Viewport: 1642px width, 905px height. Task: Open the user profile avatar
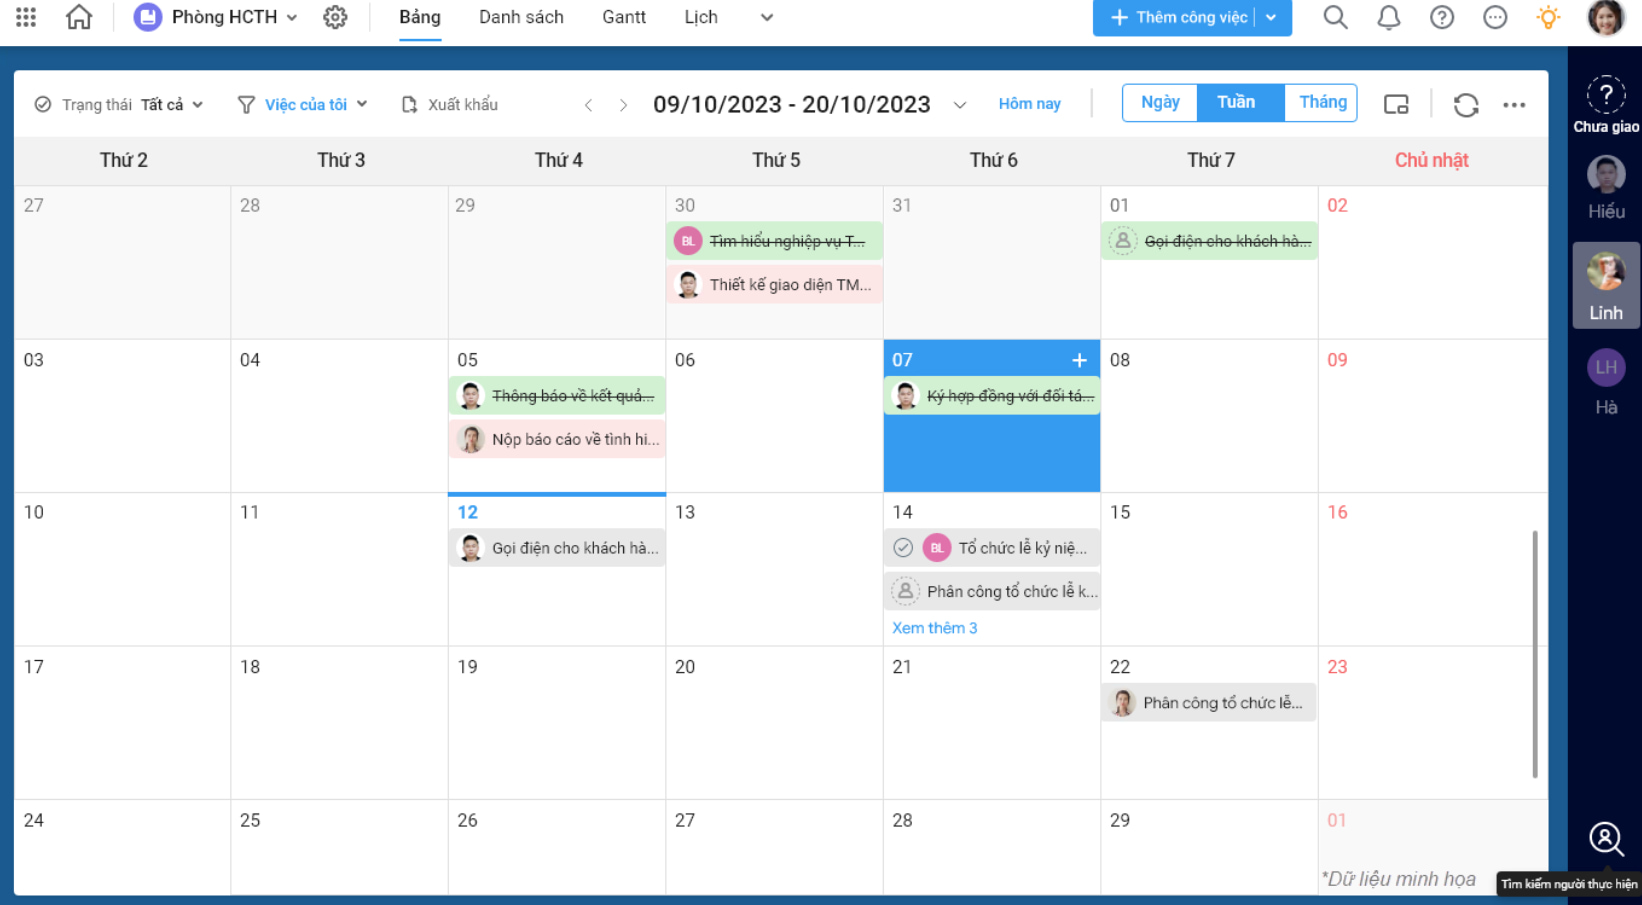[1606, 17]
